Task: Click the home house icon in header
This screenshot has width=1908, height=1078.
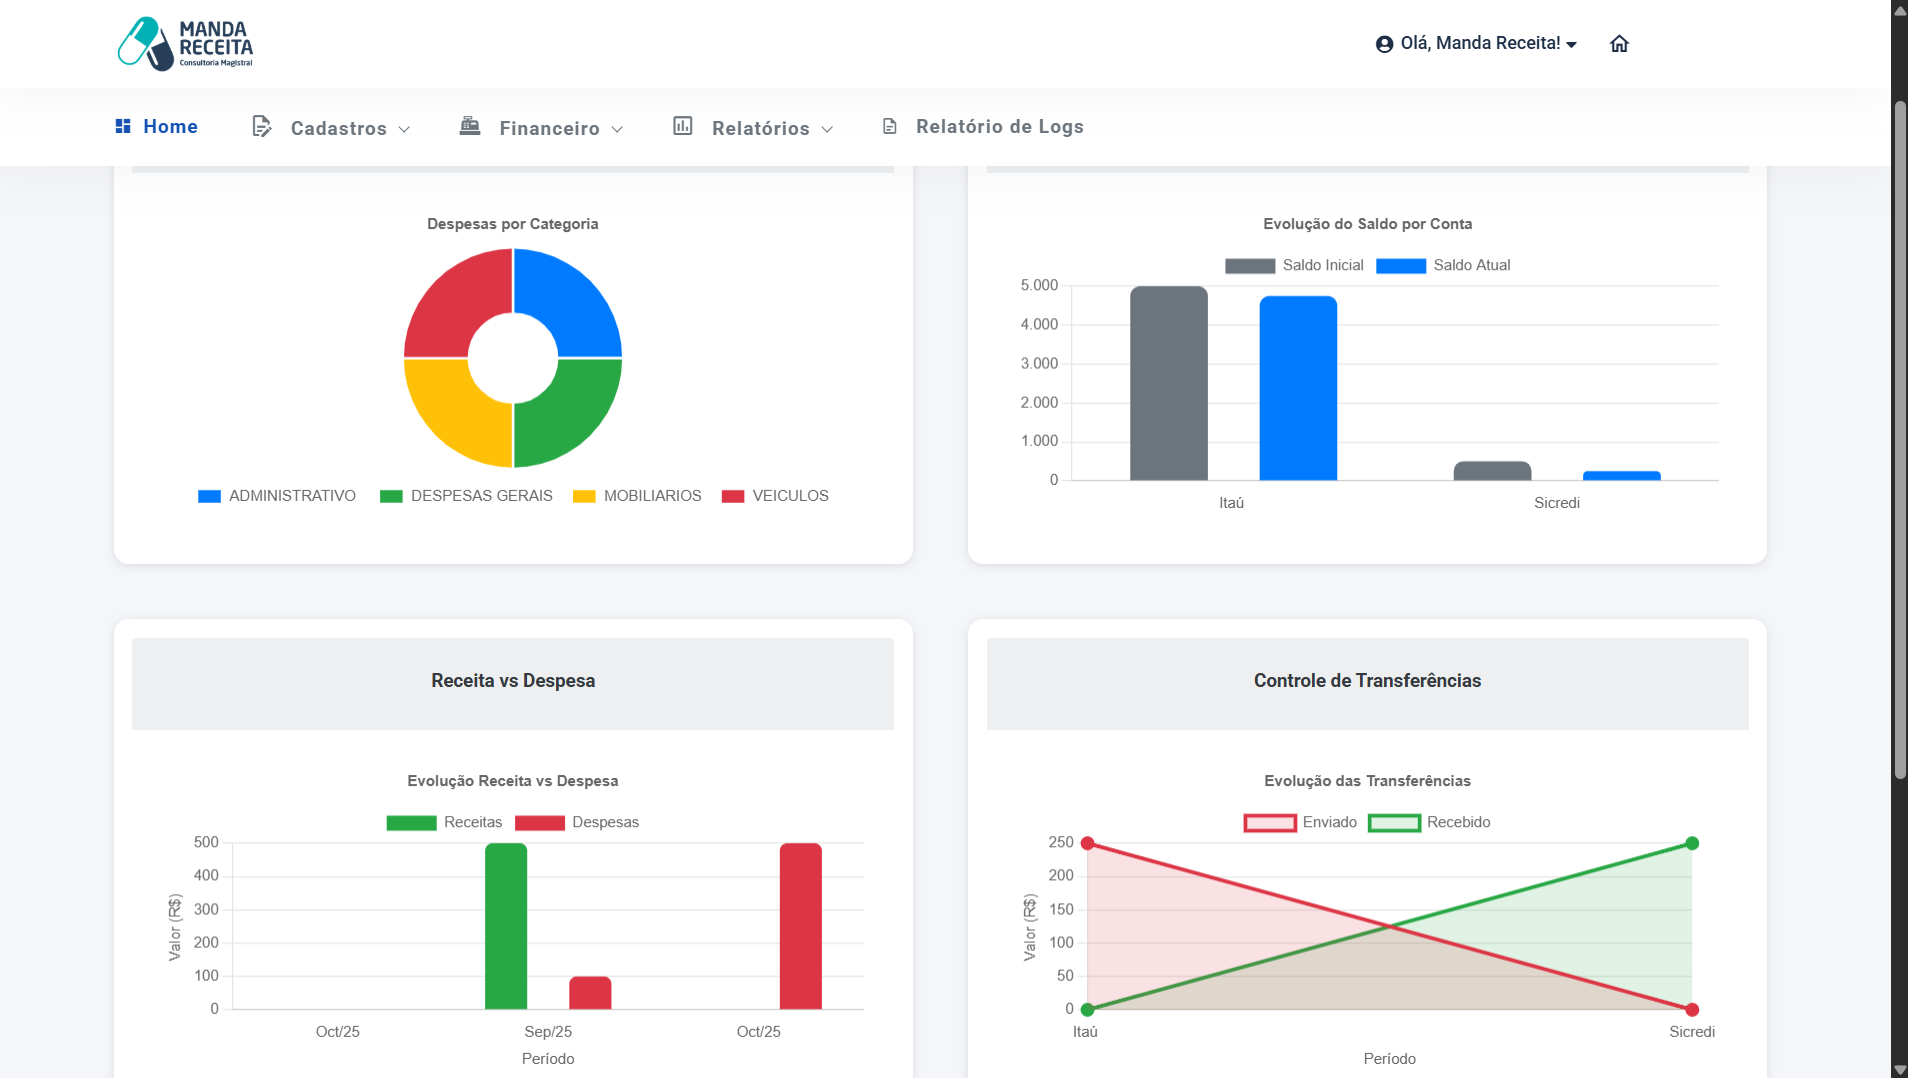Action: pyautogui.click(x=1619, y=44)
